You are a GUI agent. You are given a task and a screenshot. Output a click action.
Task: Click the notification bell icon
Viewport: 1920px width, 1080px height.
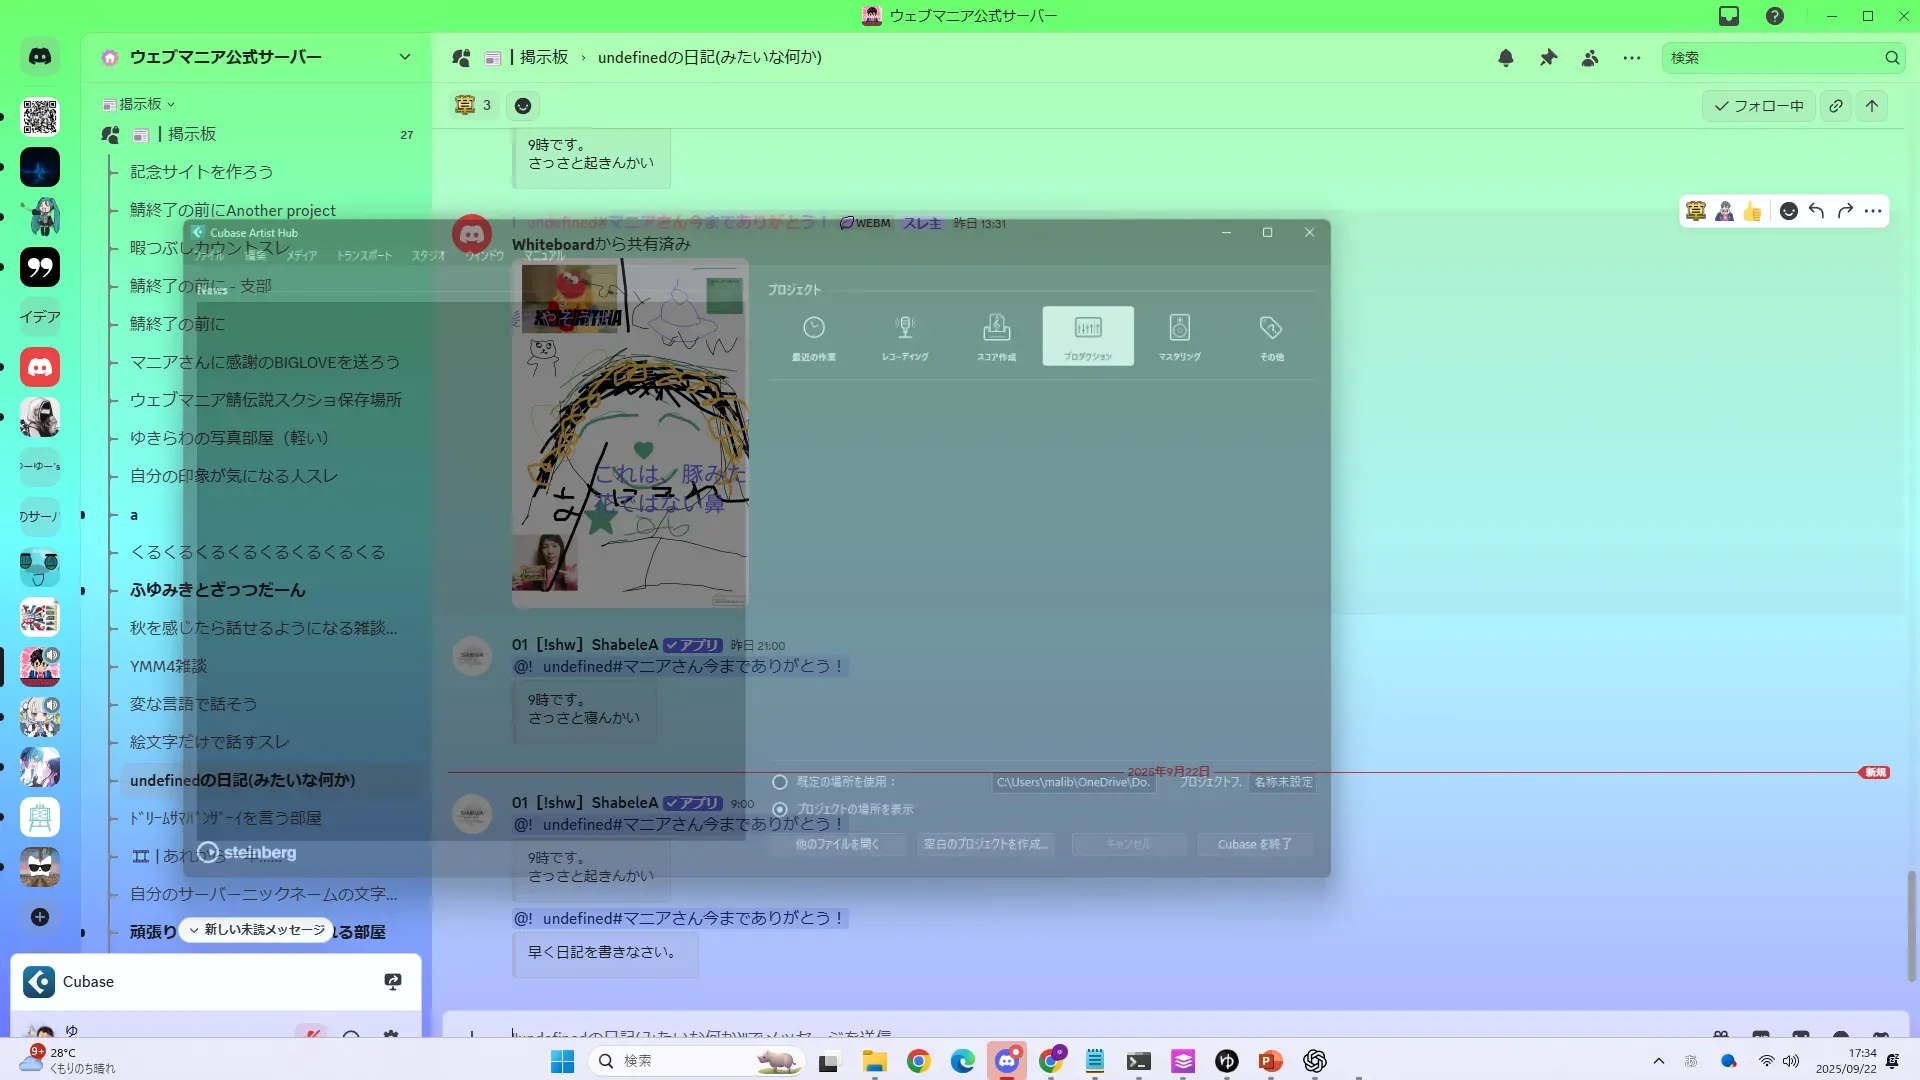pyautogui.click(x=1506, y=58)
